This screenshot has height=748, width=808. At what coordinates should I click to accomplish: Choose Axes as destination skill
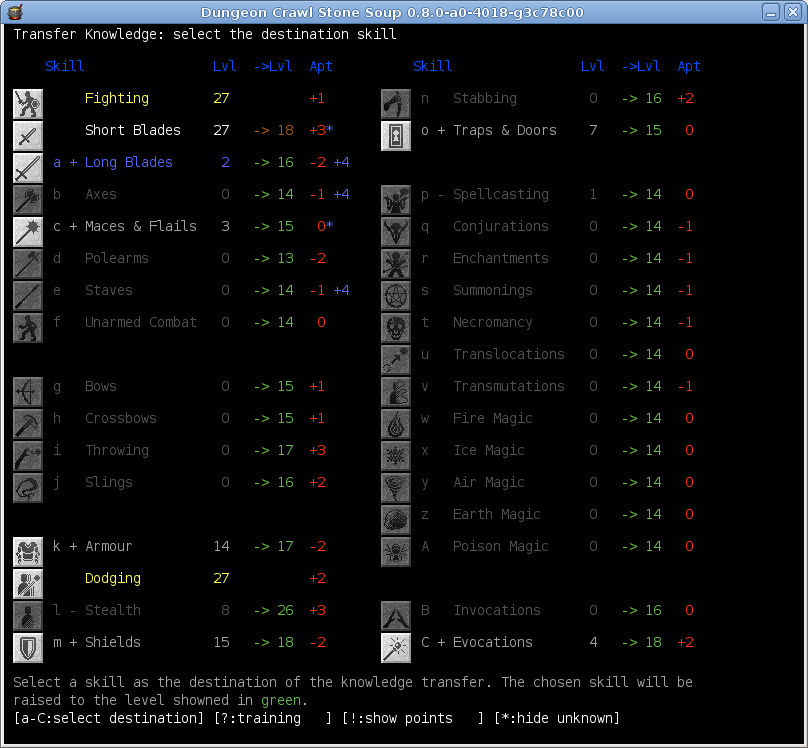pos(101,194)
